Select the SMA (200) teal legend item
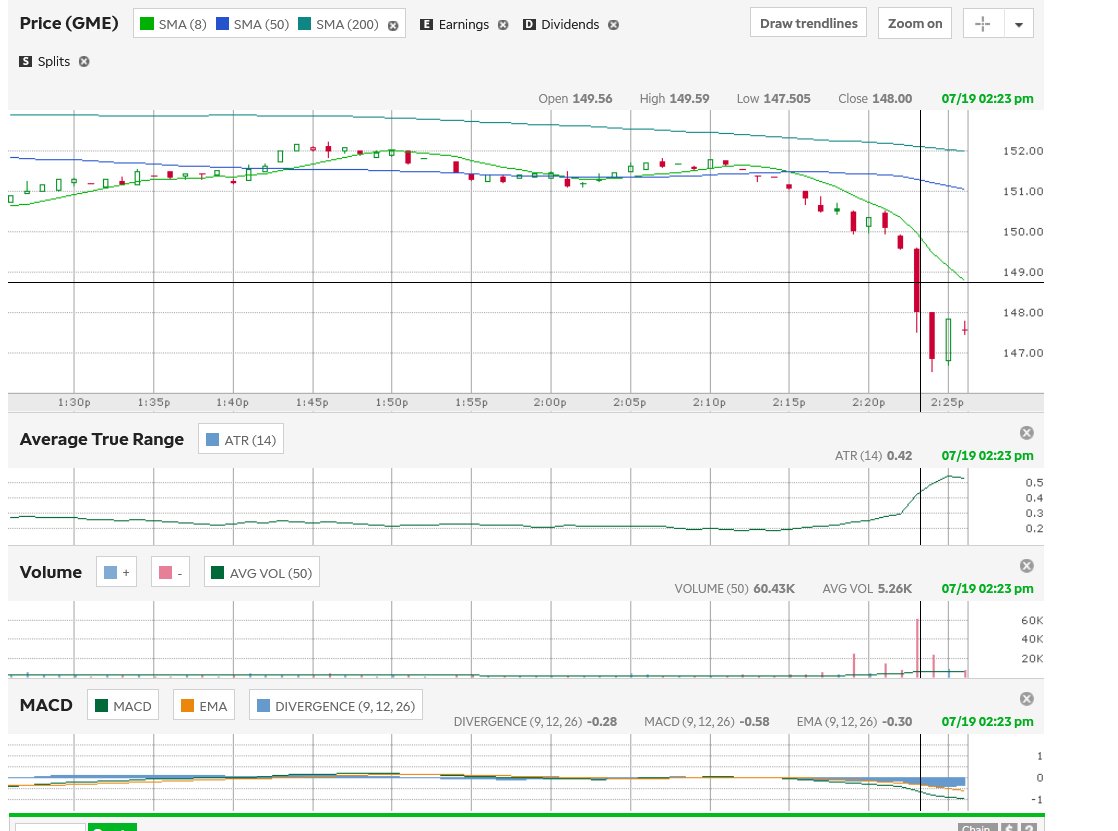This screenshot has width=1118, height=831. [x=338, y=24]
